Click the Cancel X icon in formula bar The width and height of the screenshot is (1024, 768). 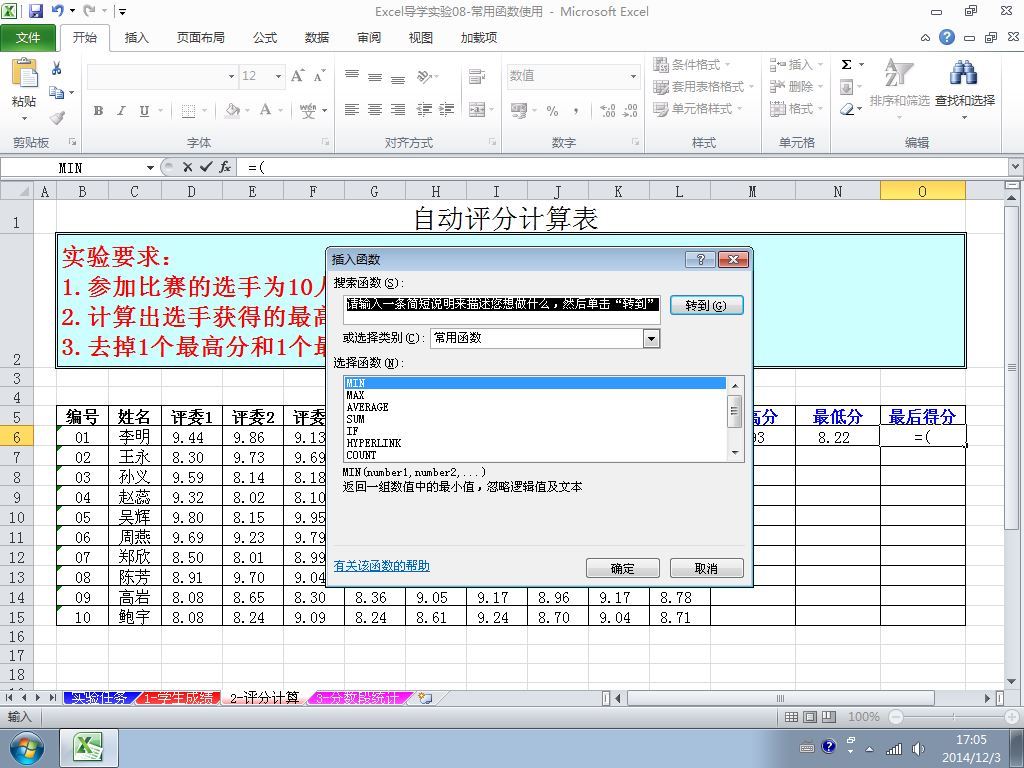click(187, 167)
